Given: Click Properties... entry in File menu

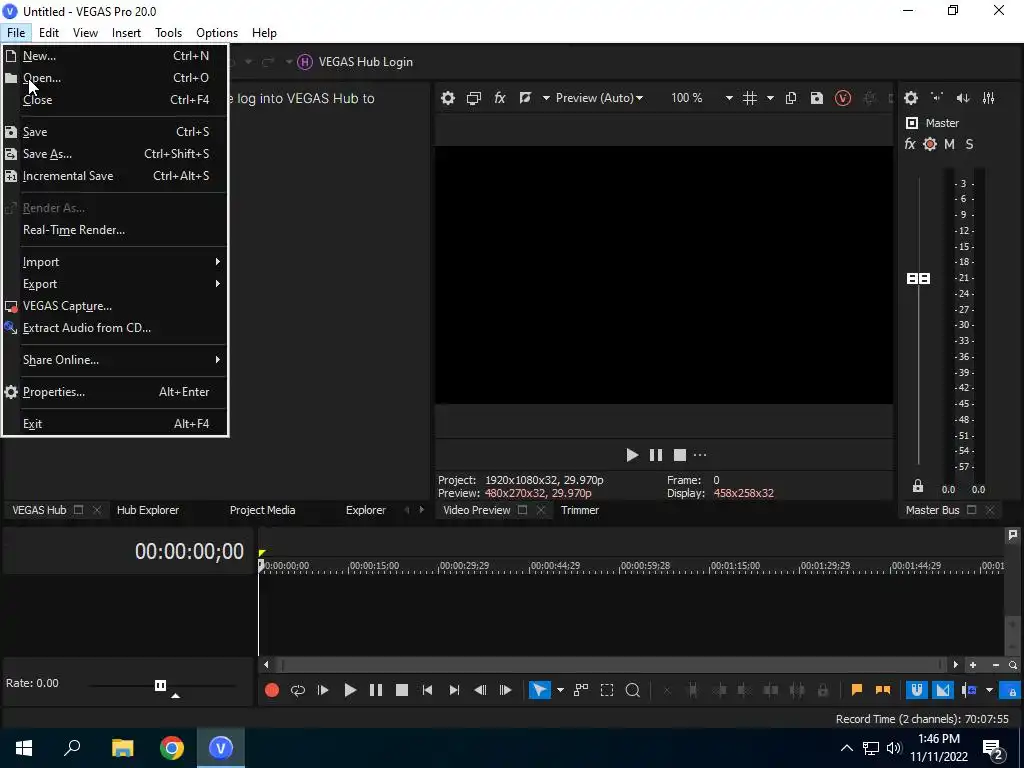Looking at the screenshot, I should (115, 392).
